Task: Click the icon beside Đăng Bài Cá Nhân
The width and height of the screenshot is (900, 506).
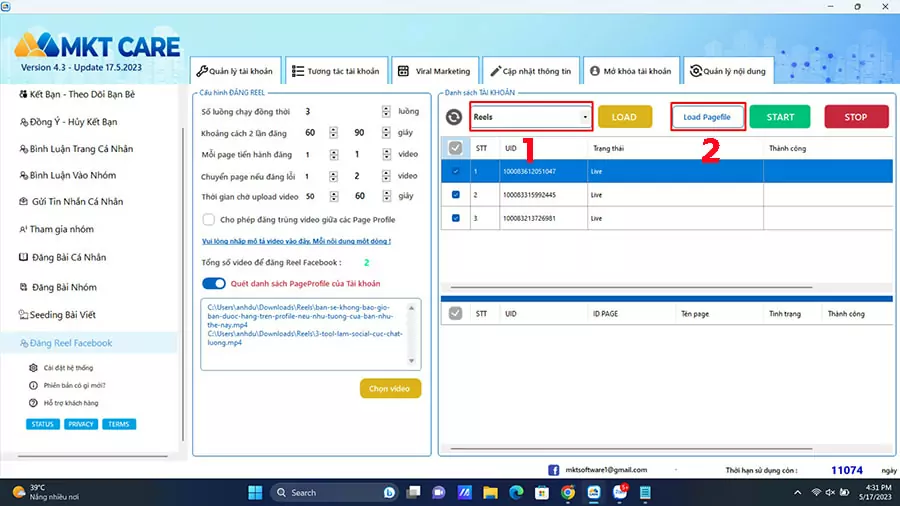Action: coord(24,257)
